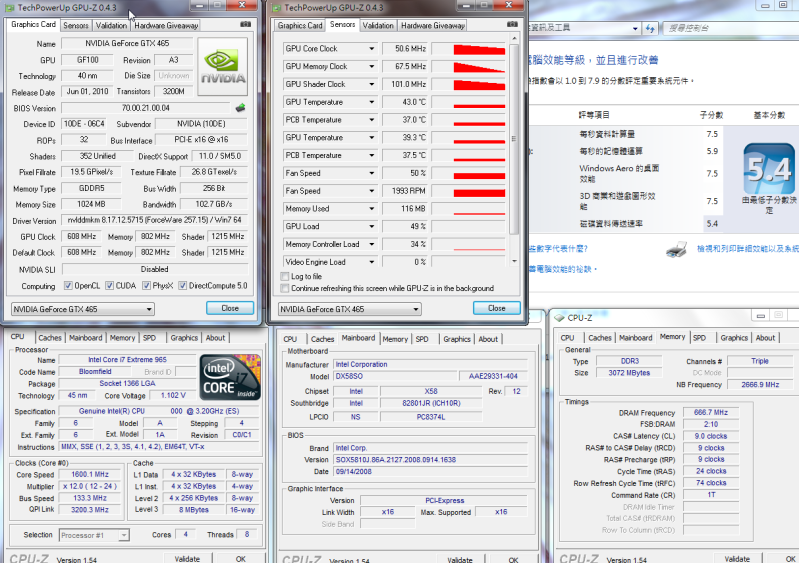Click Validate in left CPU-Z window
The width and height of the screenshot is (799, 563).
[x=188, y=558]
